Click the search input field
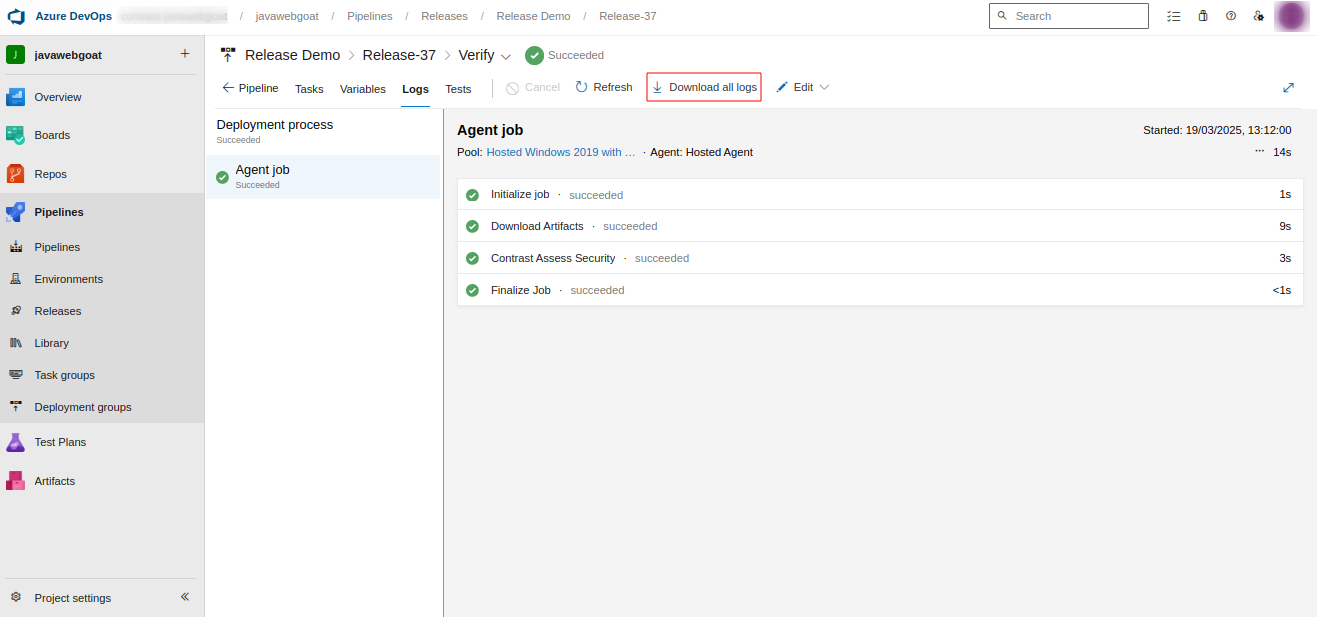This screenshot has height=617, width=1317. [1068, 16]
